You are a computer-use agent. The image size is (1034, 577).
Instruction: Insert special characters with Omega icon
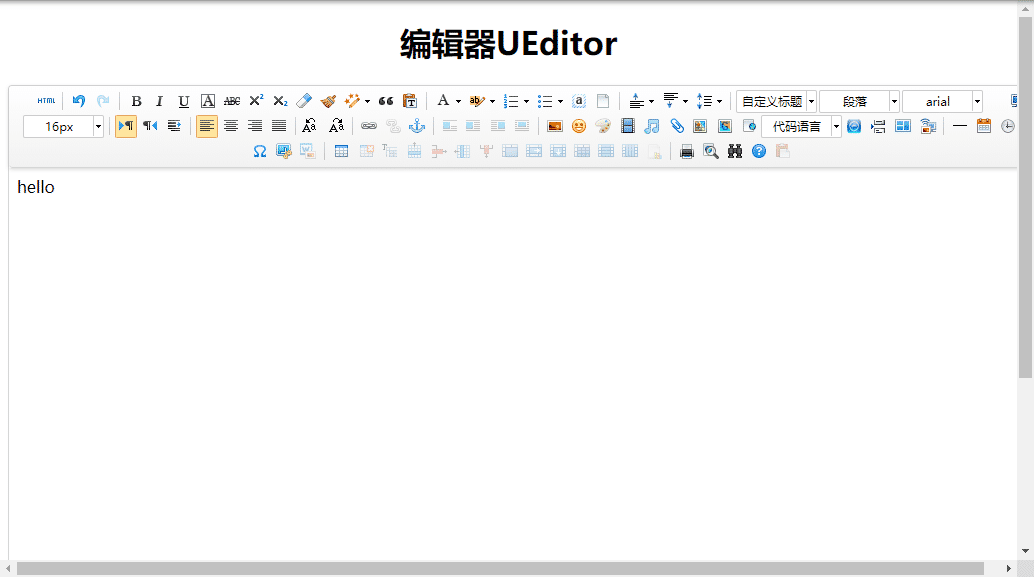[x=260, y=152]
